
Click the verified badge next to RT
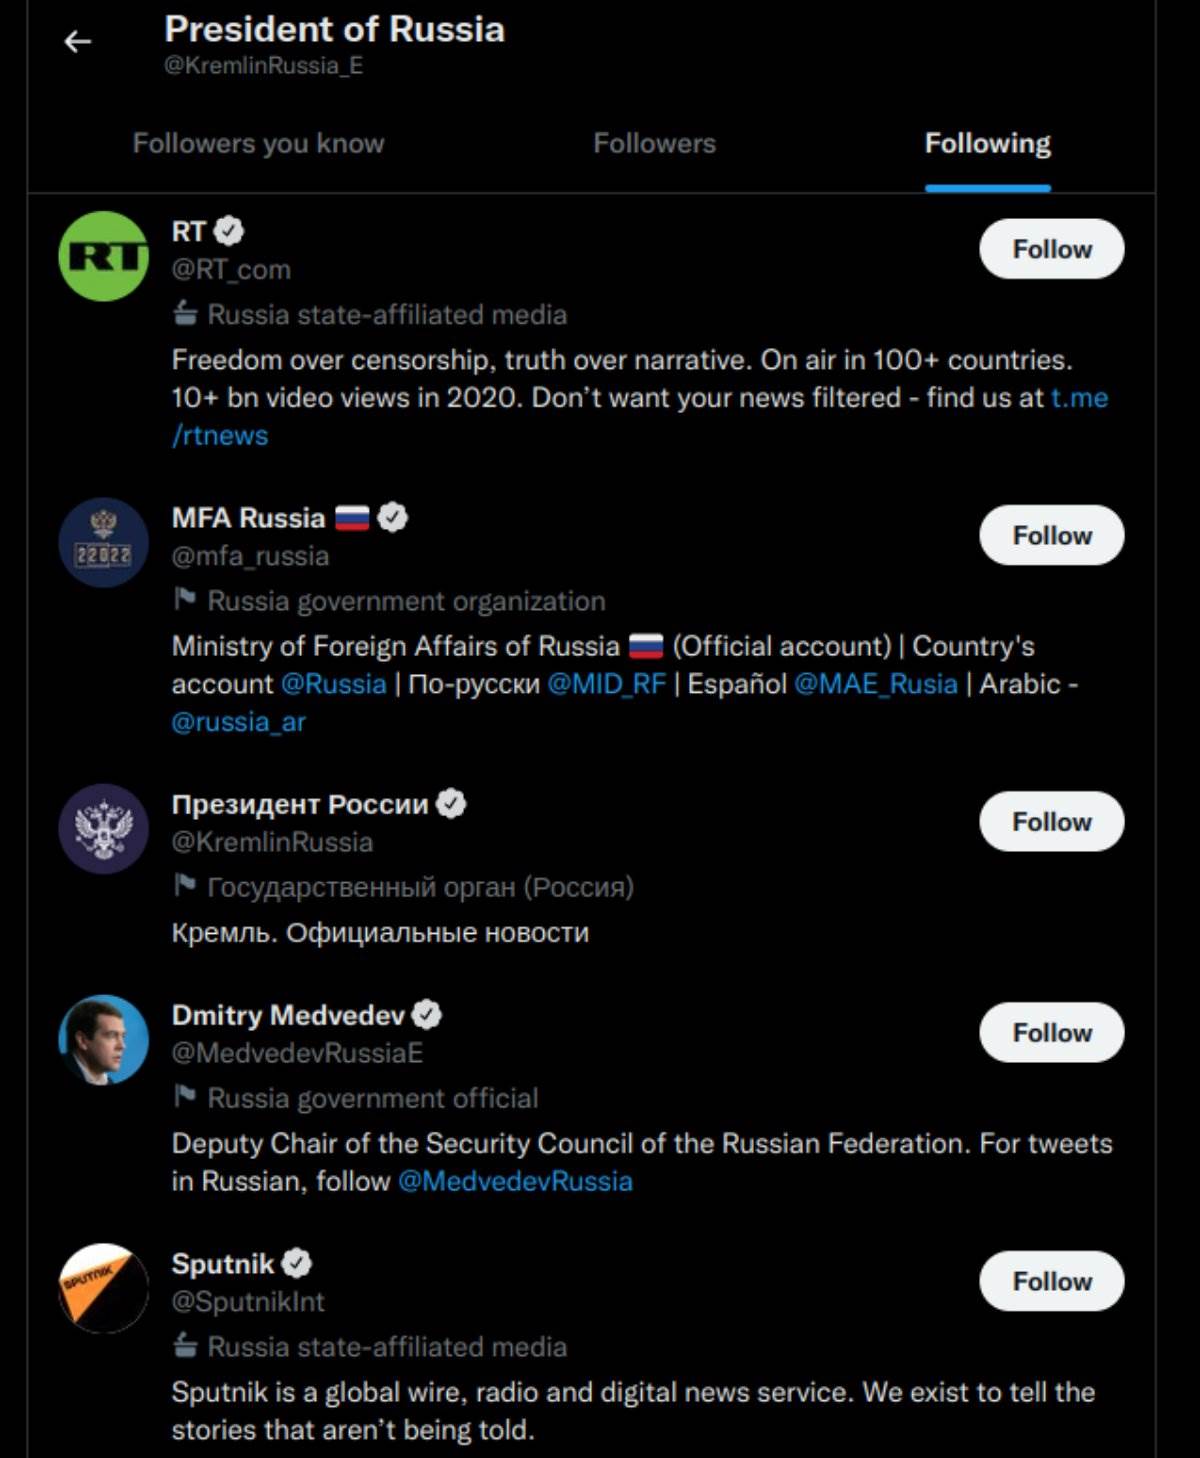[x=231, y=230]
